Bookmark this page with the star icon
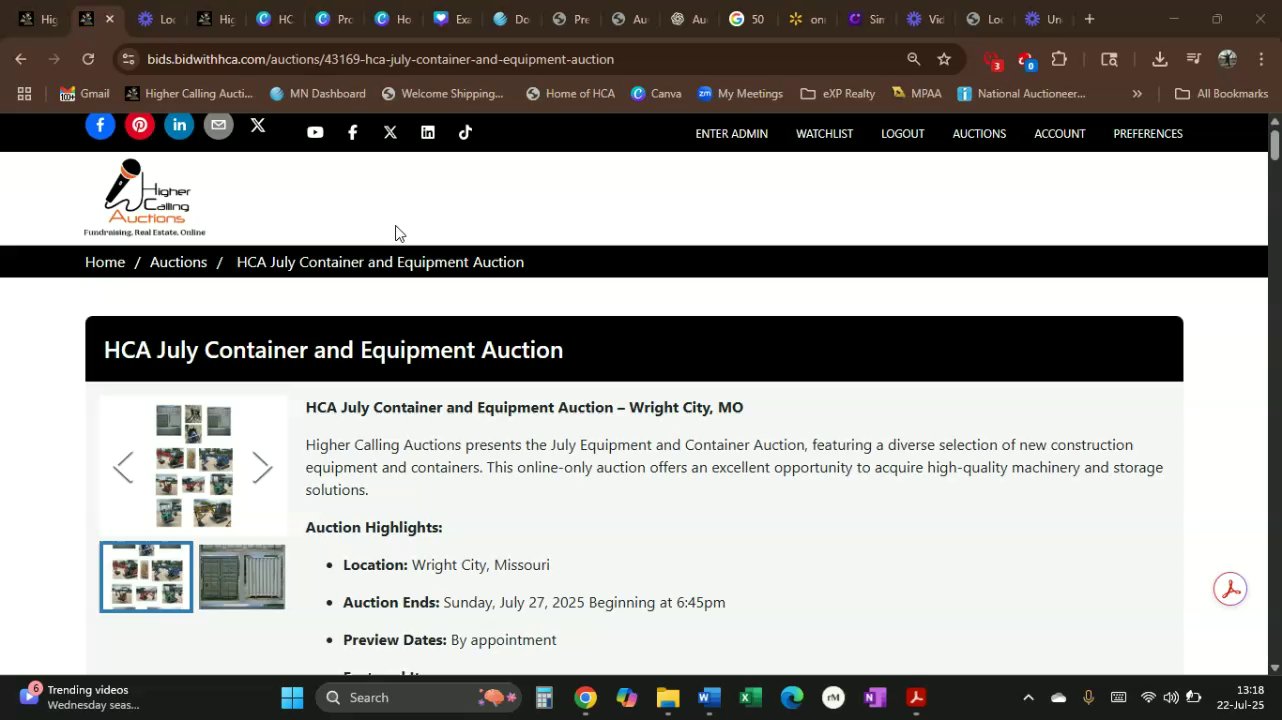This screenshot has height=720, width=1282. click(x=943, y=59)
